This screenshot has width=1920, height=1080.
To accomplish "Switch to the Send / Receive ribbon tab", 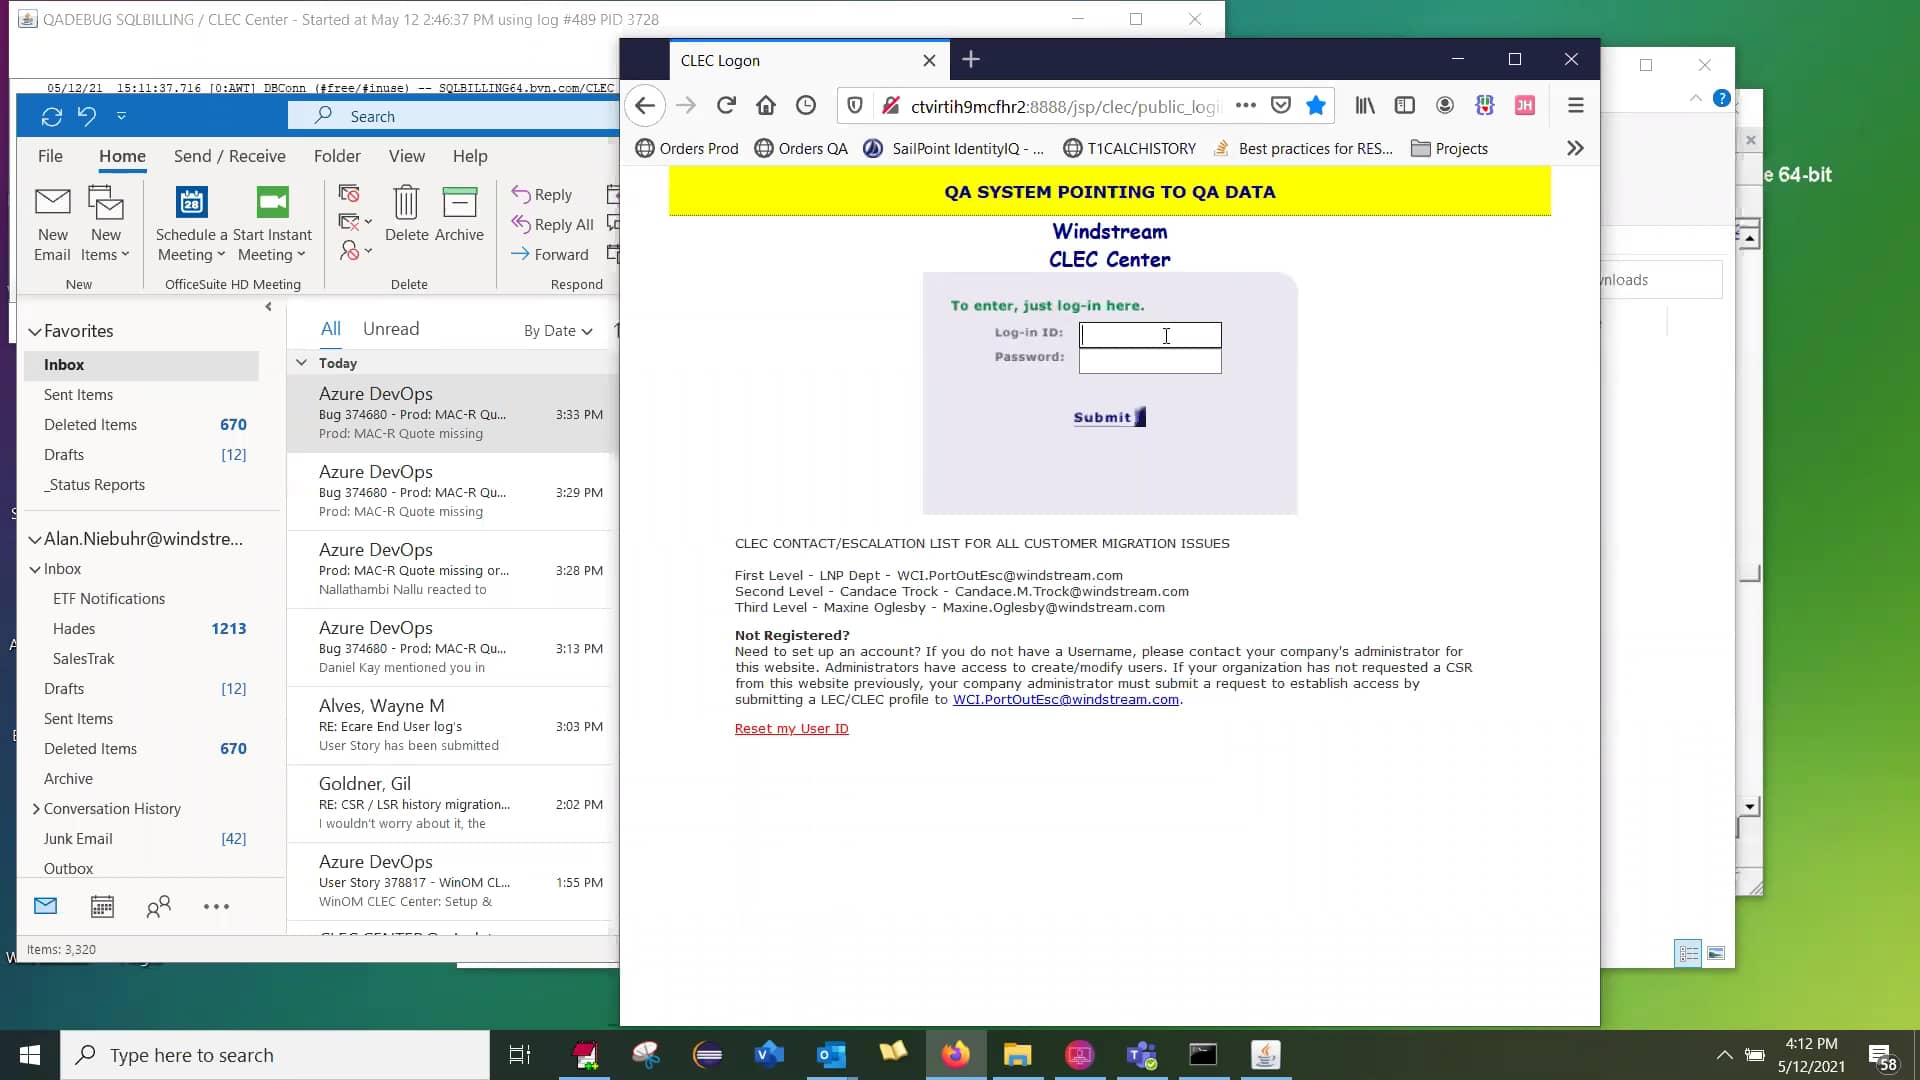I will click(229, 156).
